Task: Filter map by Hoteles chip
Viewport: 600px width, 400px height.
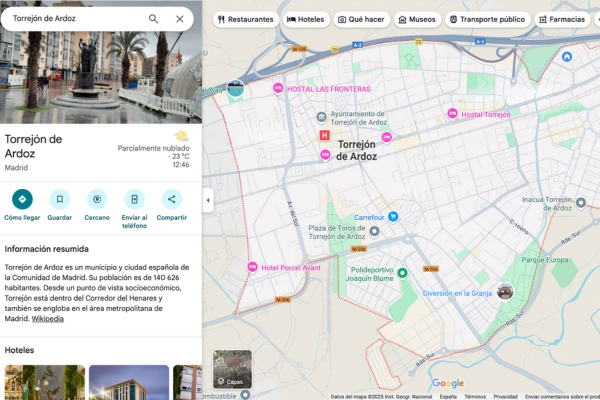Action: pos(306,19)
